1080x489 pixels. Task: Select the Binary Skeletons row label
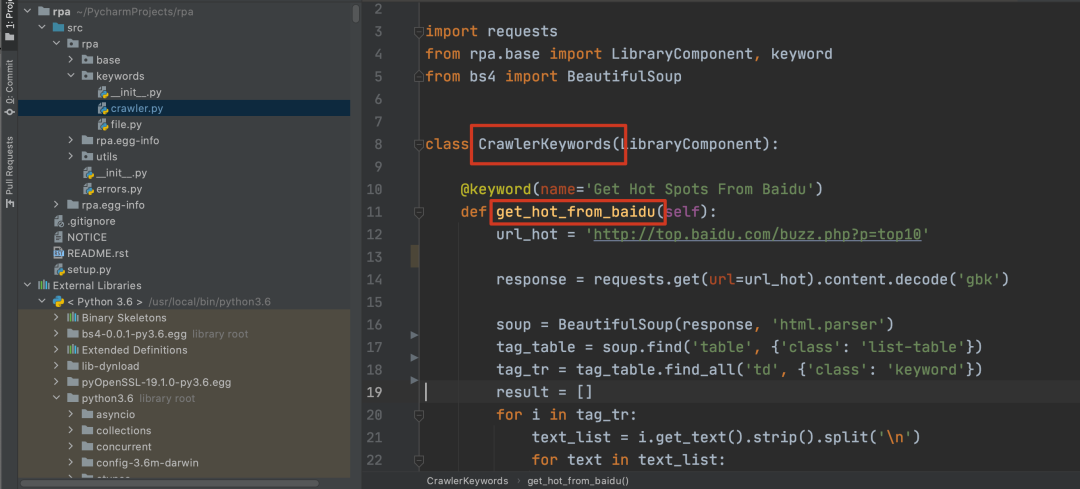[124, 318]
